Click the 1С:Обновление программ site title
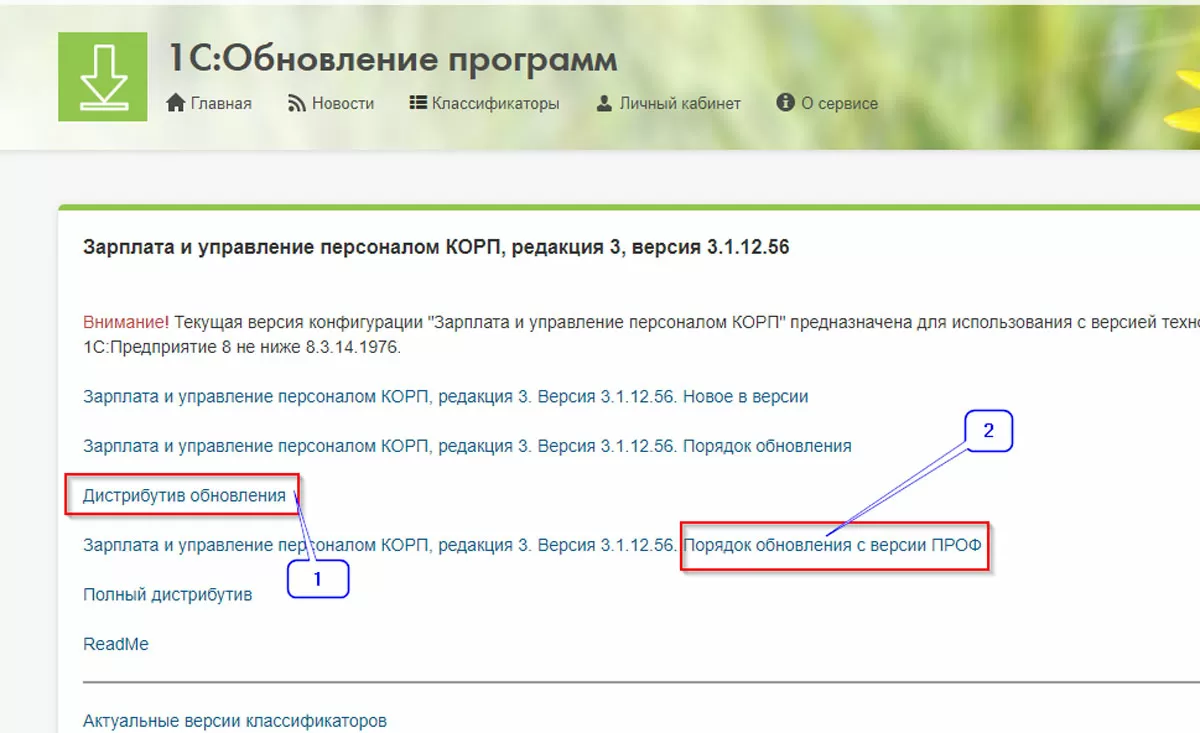1200x733 pixels. coord(392,59)
